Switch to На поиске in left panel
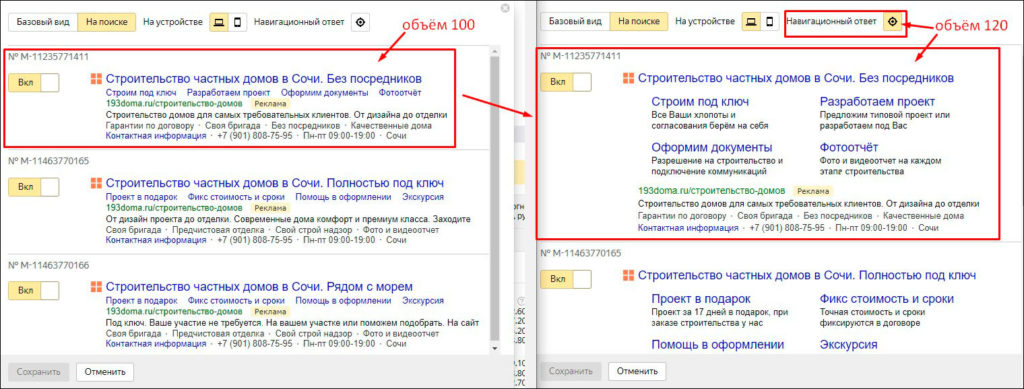Screen dimensions: 1024x389 (107, 22)
